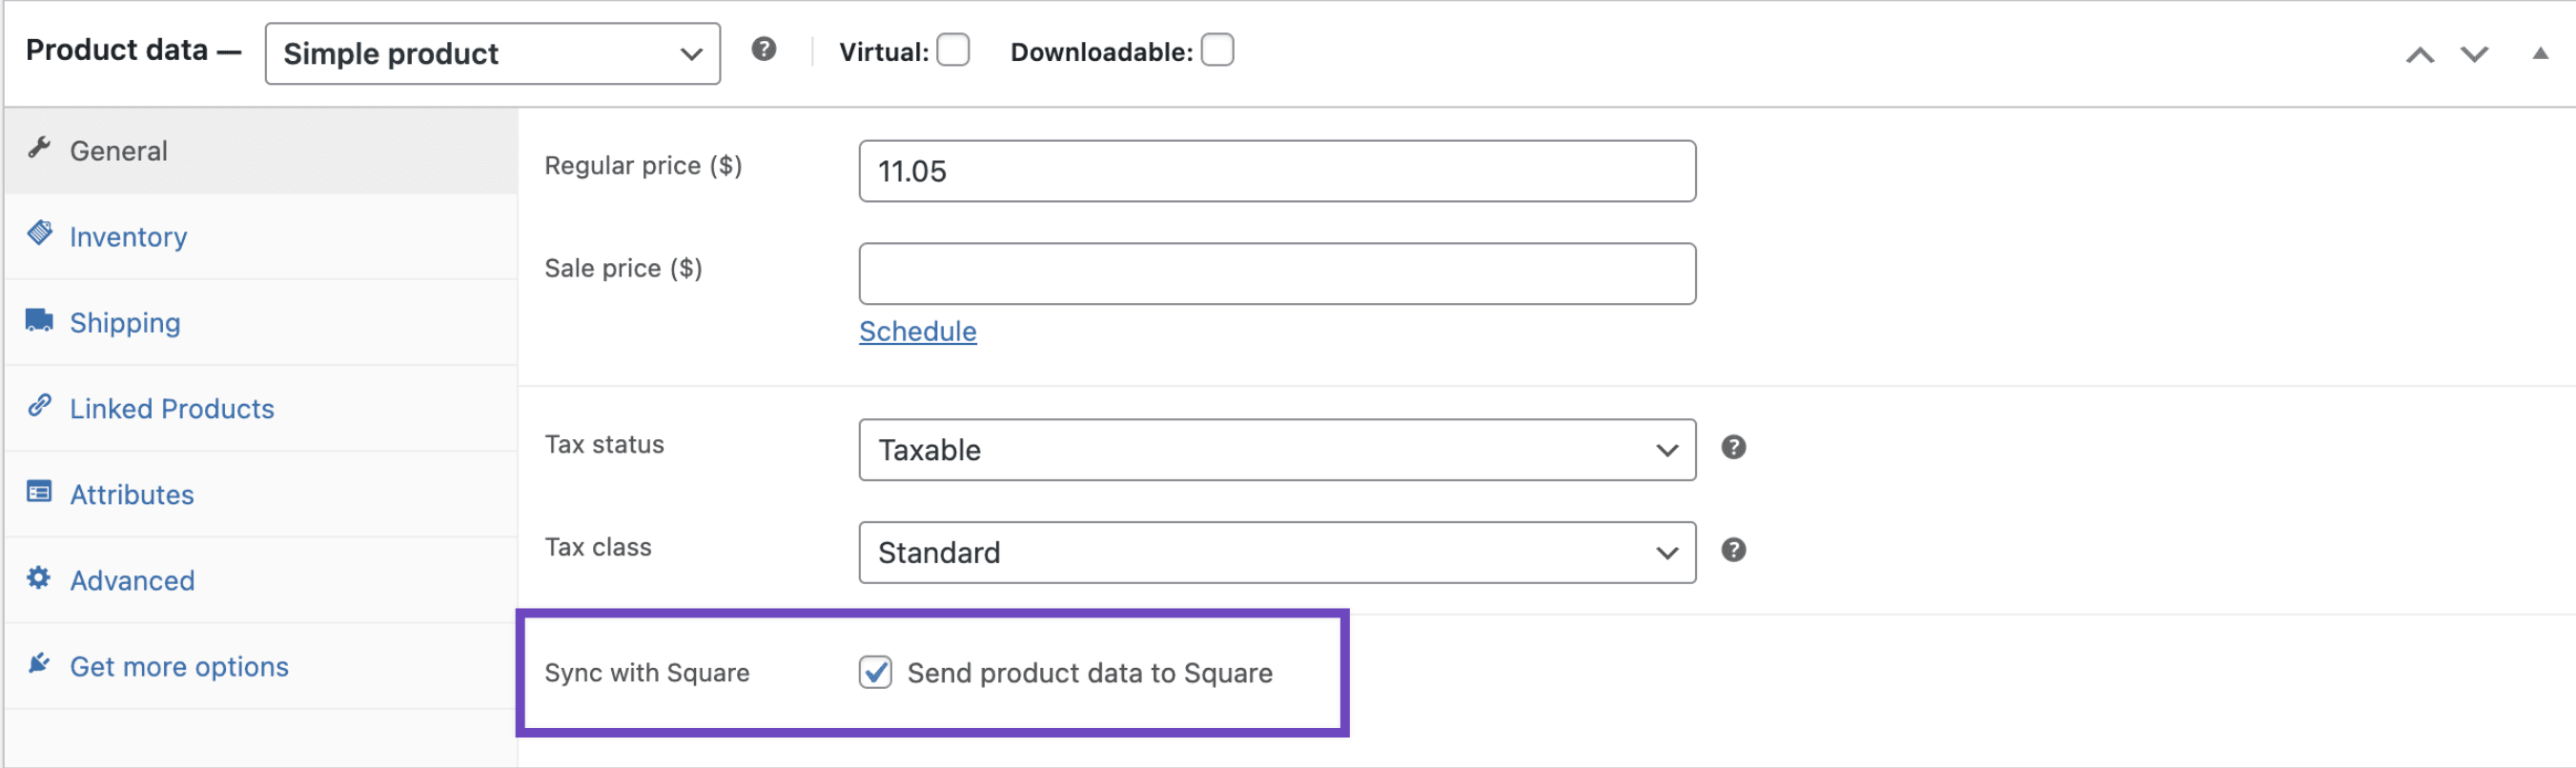Switch to the General tab
This screenshot has height=768, width=2576.
pyautogui.click(x=119, y=151)
